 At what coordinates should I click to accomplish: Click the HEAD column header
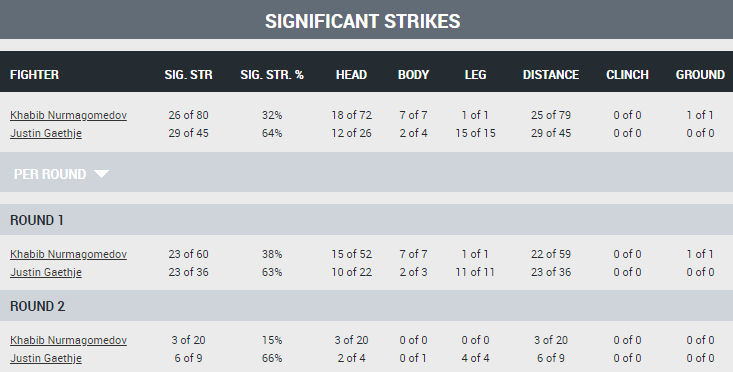(351, 75)
